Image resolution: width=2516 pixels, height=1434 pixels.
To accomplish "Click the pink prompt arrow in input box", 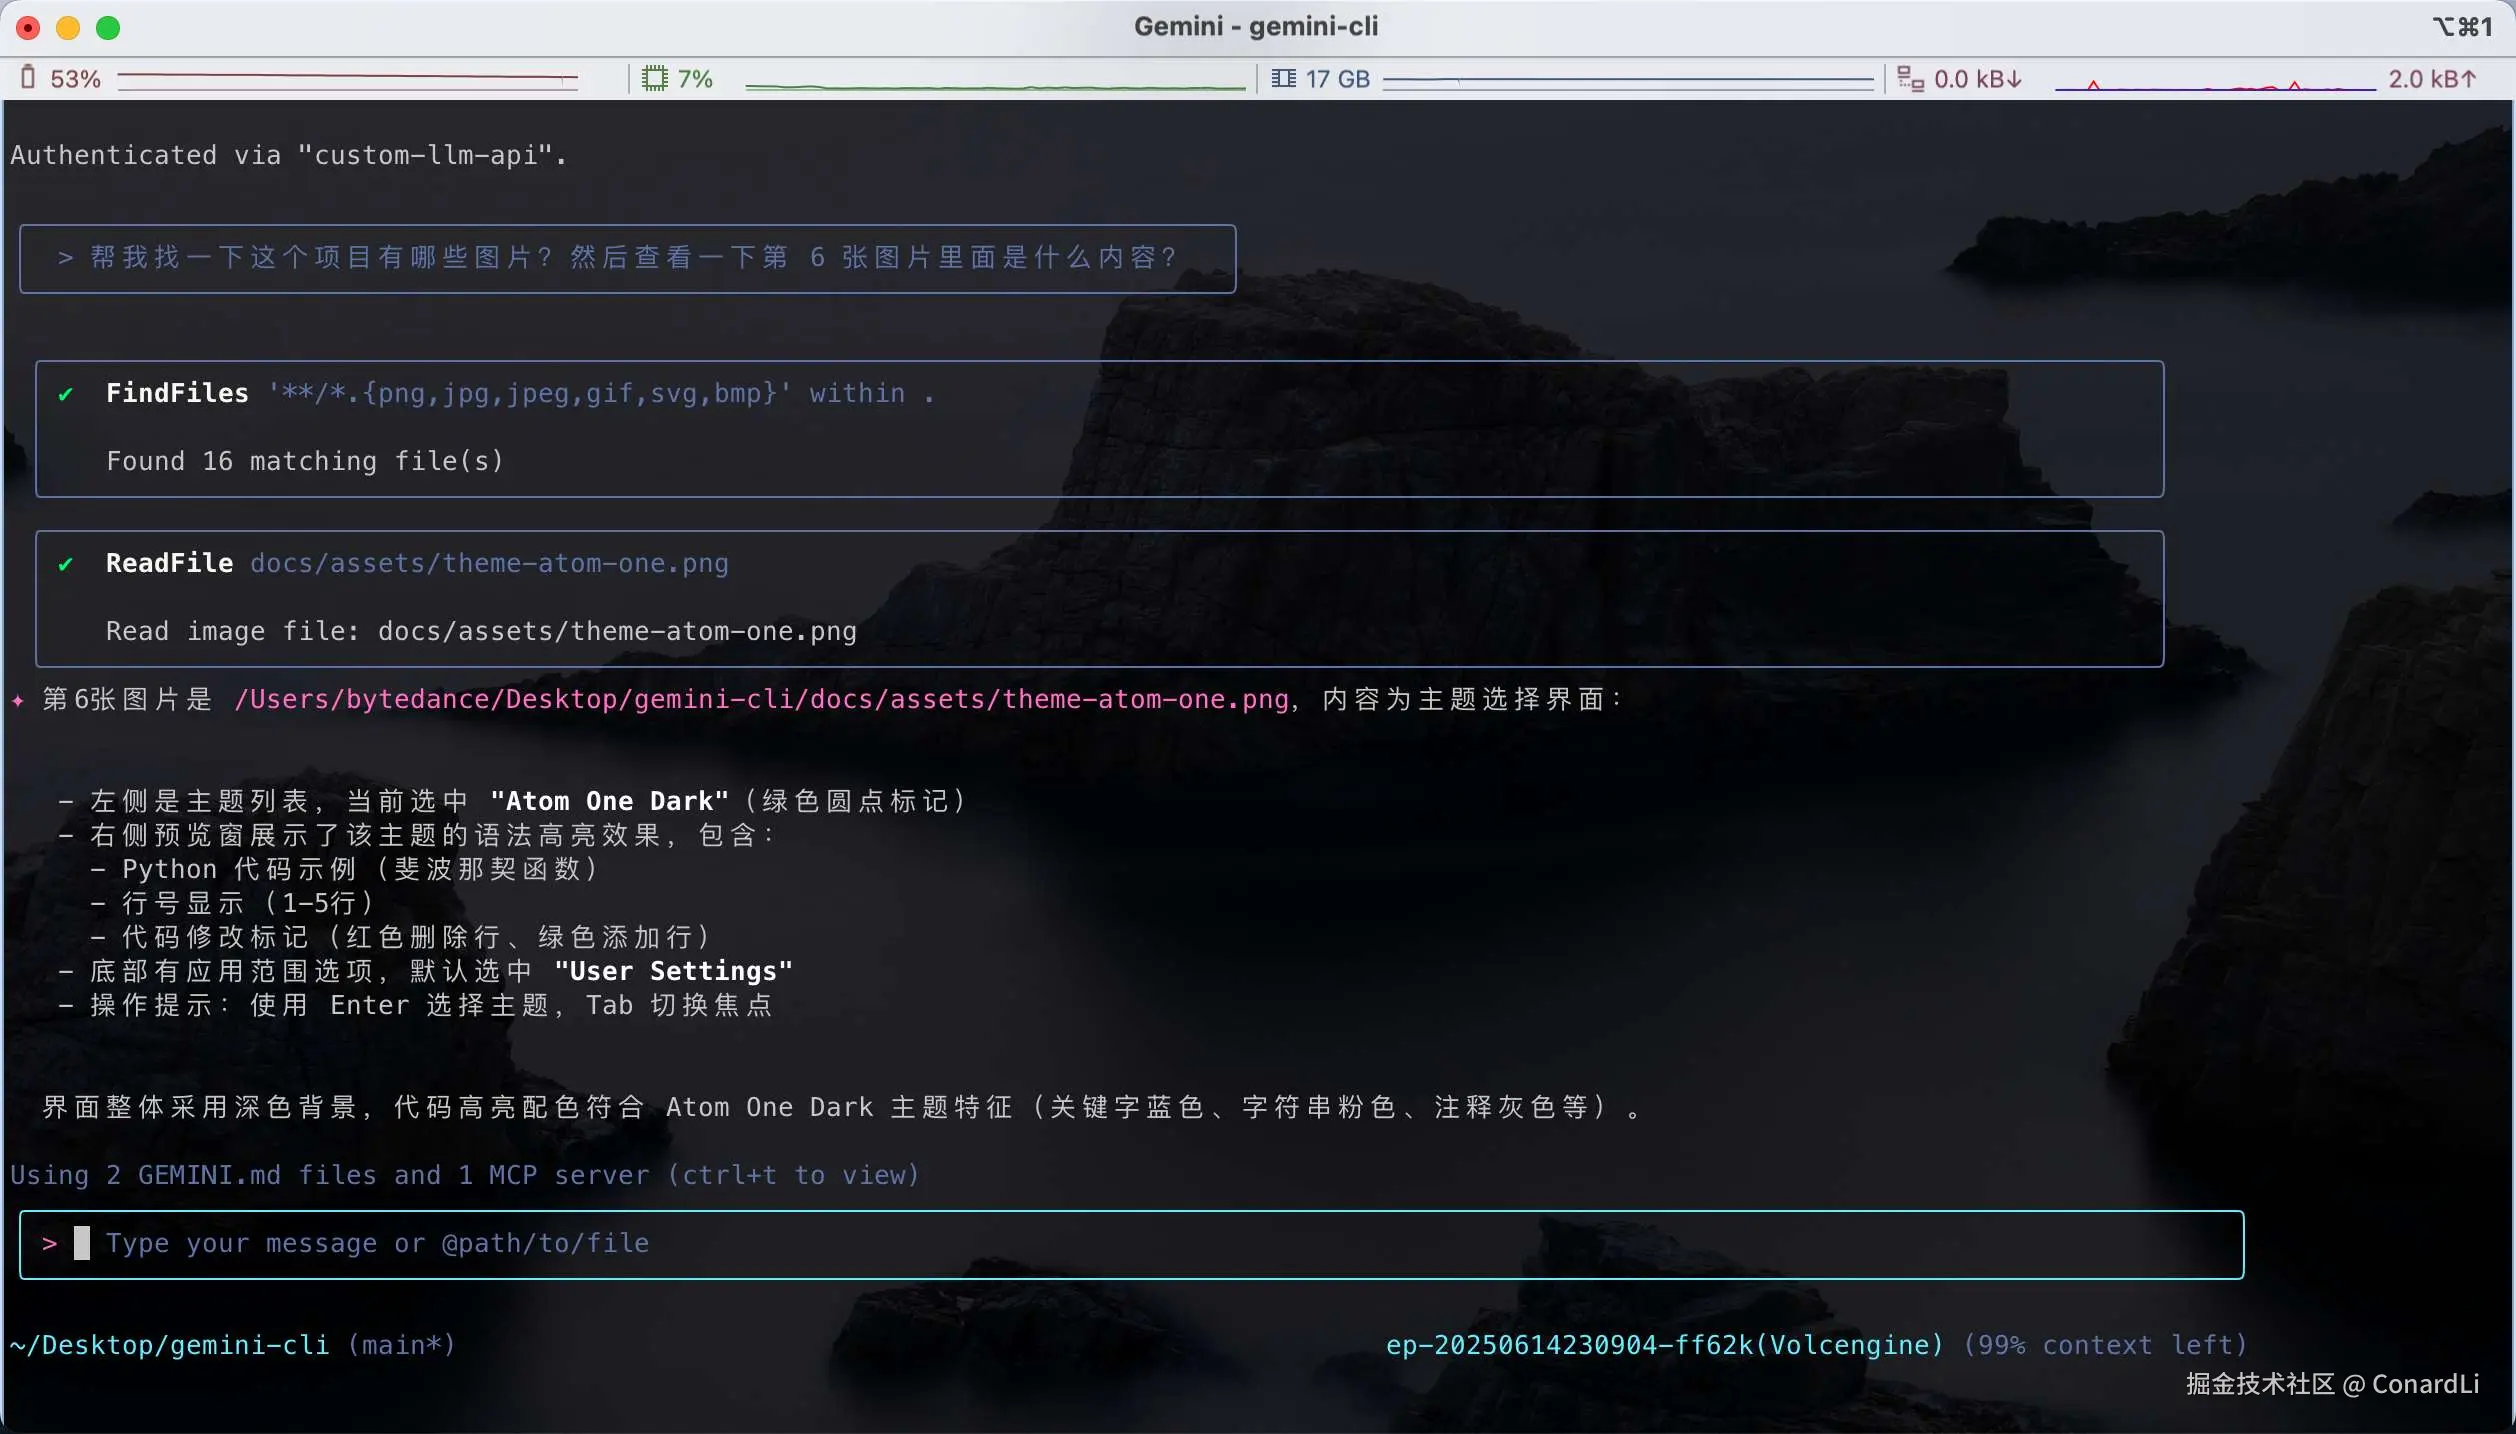I will click(50, 1243).
